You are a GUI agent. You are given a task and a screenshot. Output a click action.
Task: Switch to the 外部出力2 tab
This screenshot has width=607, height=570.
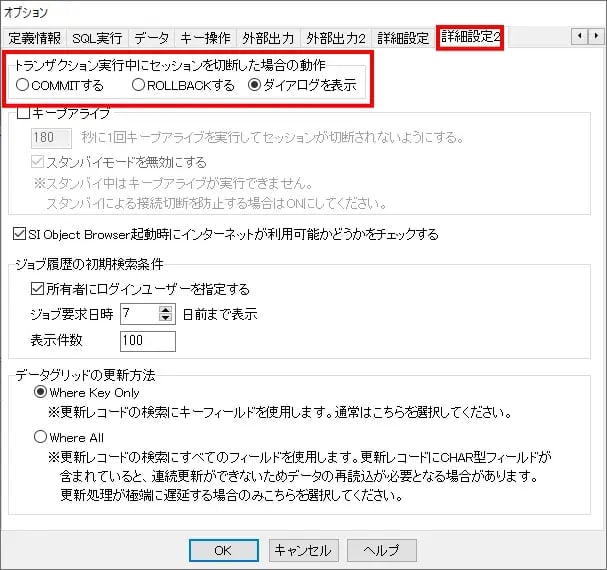pyautogui.click(x=337, y=38)
